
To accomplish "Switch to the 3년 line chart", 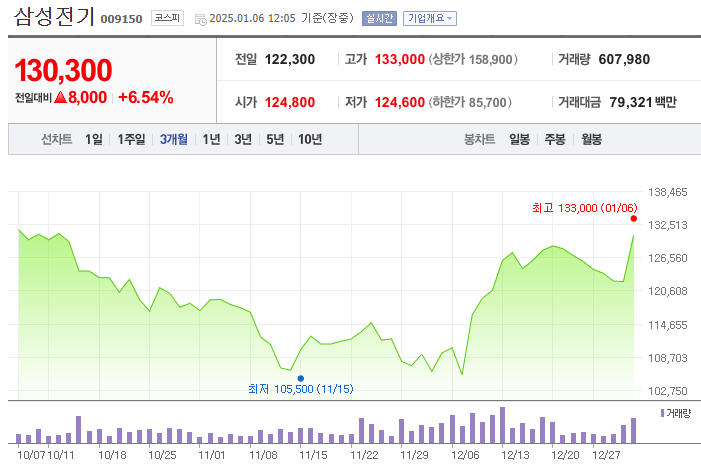I will [243, 139].
